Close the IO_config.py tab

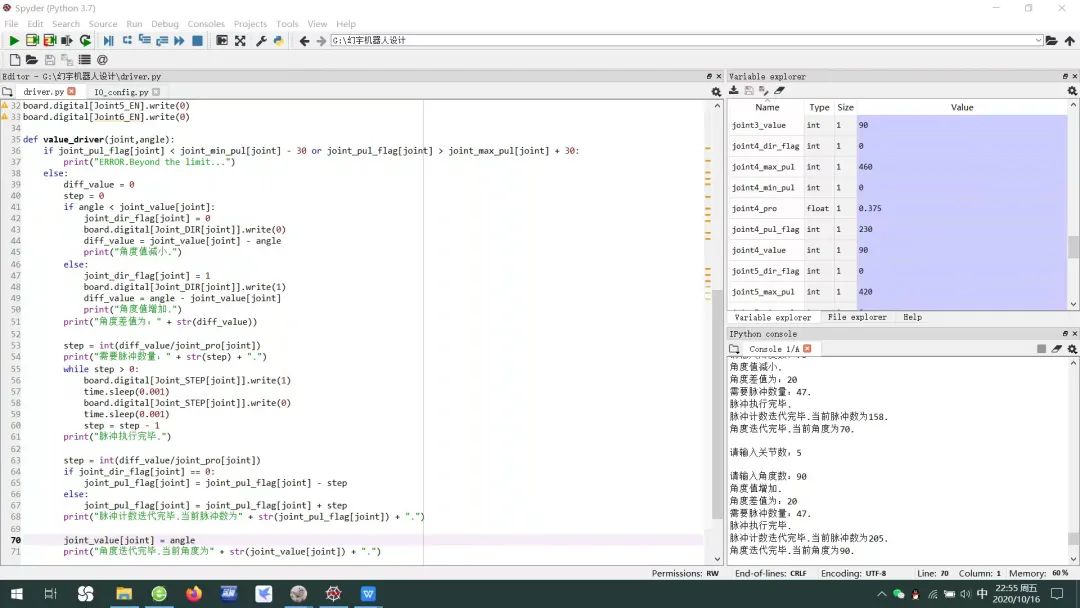tap(156, 92)
